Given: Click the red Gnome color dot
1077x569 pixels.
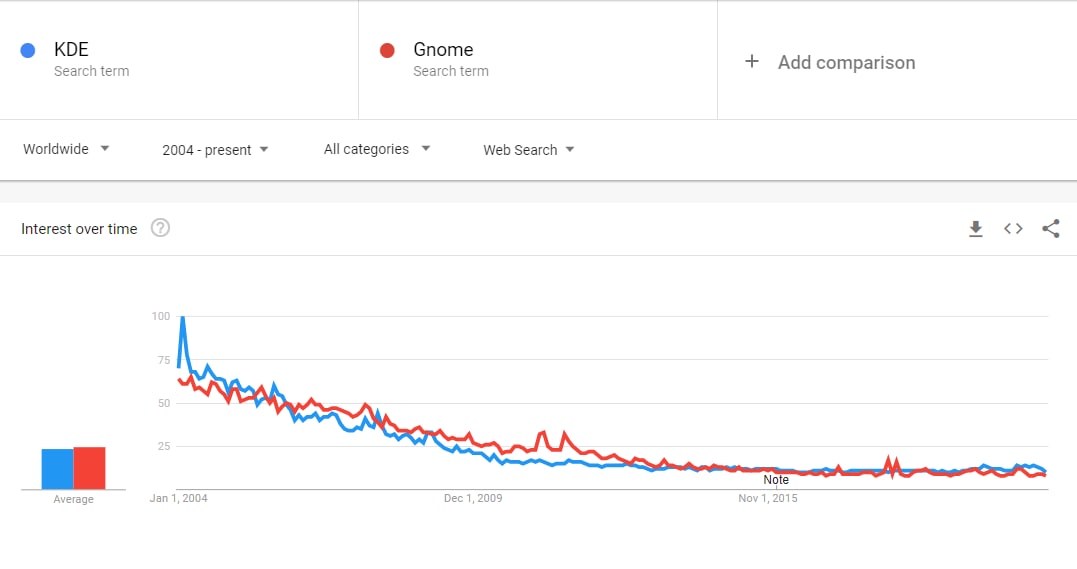Looking at the screenshot, I should tap(387, 50).
